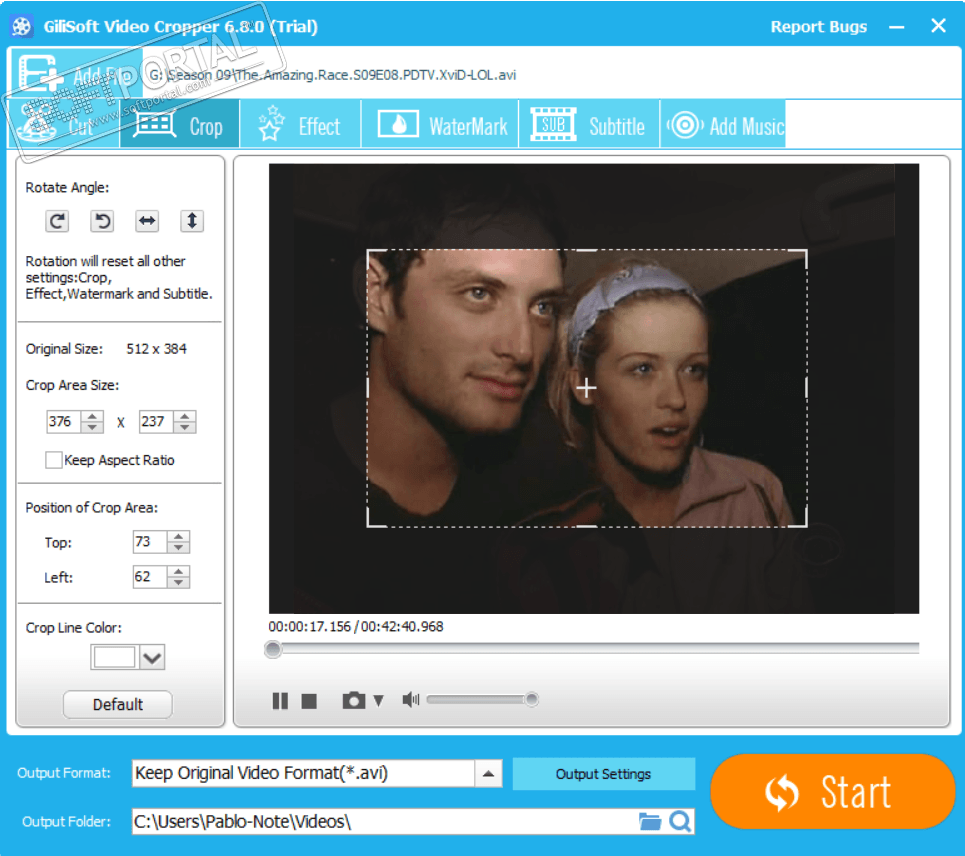Open the Add Music tab
Image resolution: width=965 pixels, height=856 pixels.
point(723,125)
